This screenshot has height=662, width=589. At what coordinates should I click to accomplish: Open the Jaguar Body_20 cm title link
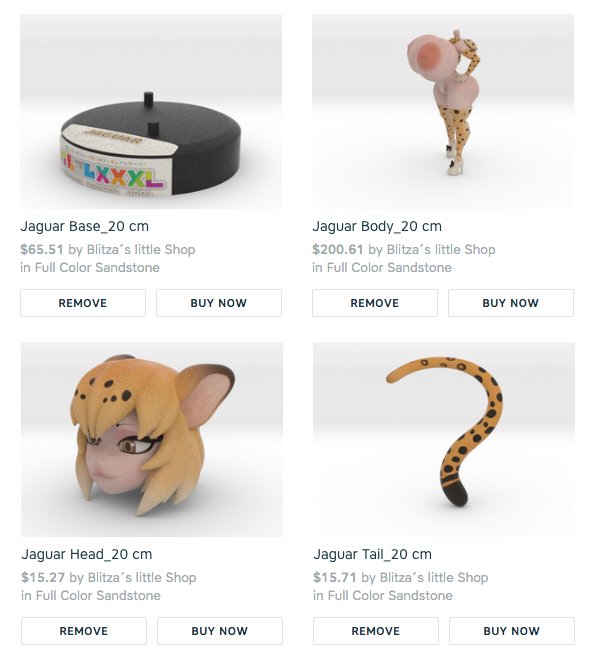point(377,226)
